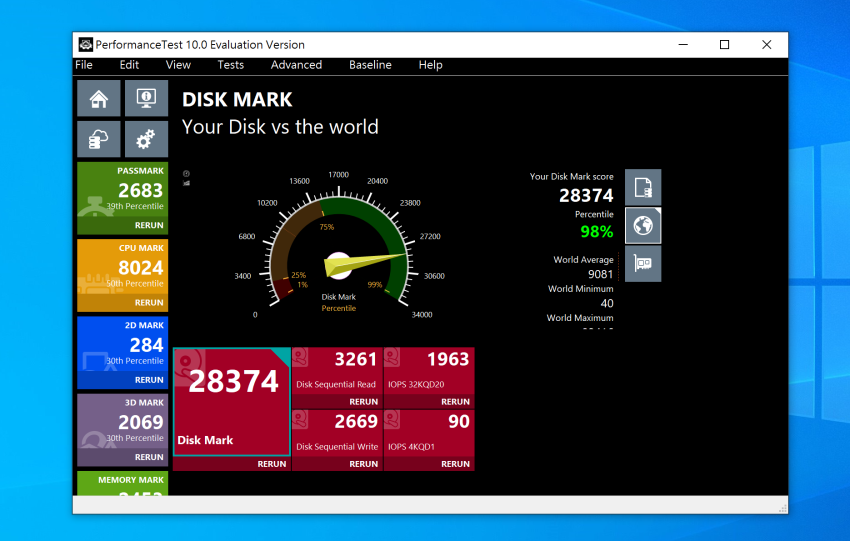Click the 17000 gauge scale label
This screenshot has width=850, height=541.
(338, 175)
